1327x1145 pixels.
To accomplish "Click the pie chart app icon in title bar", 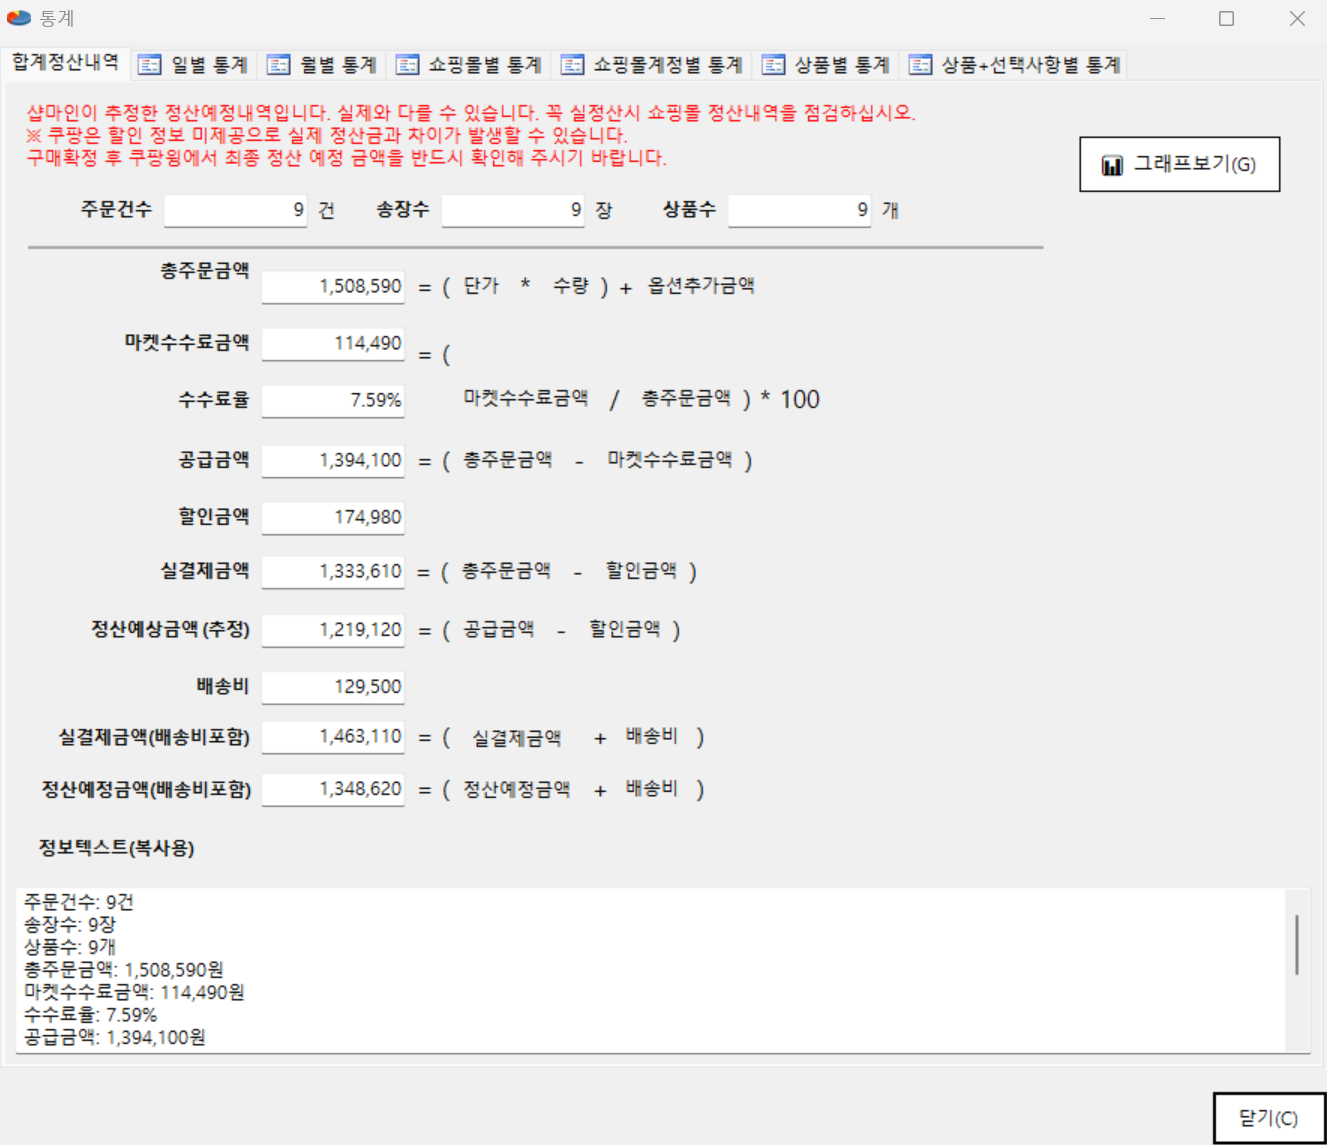I will click(19, 18).
